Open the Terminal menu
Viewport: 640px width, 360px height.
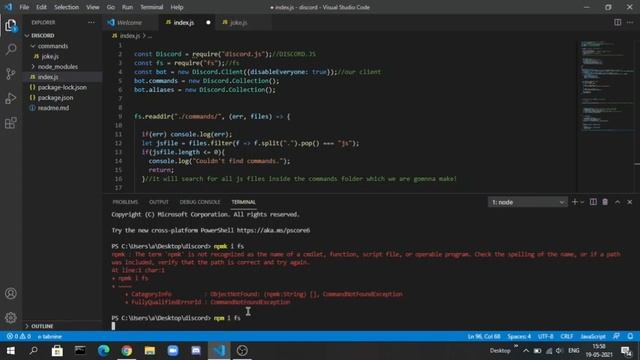[151, 7]
